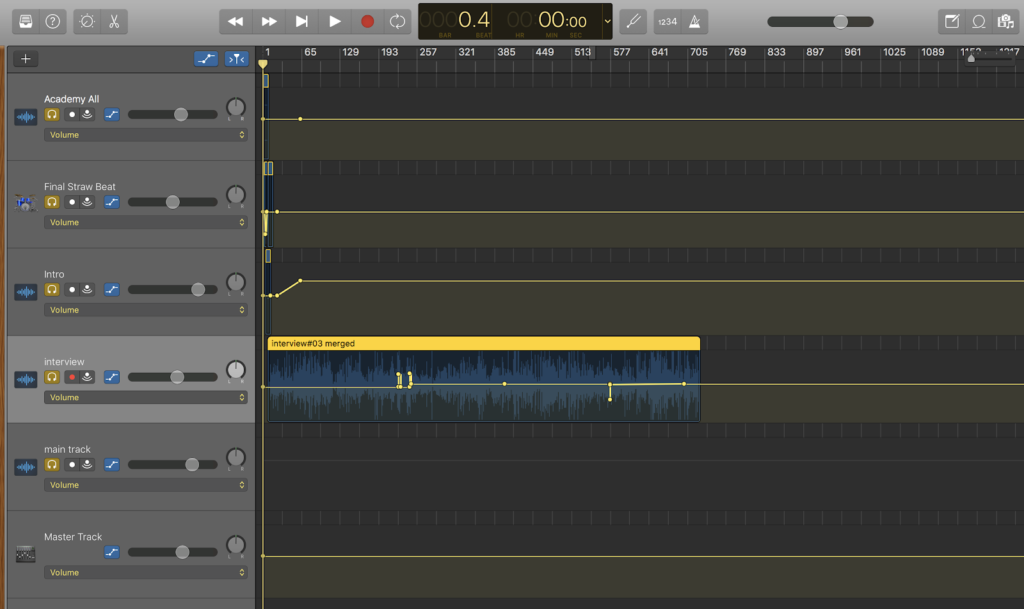Open the LCD display mode dropdown

(x=607, y=20)
